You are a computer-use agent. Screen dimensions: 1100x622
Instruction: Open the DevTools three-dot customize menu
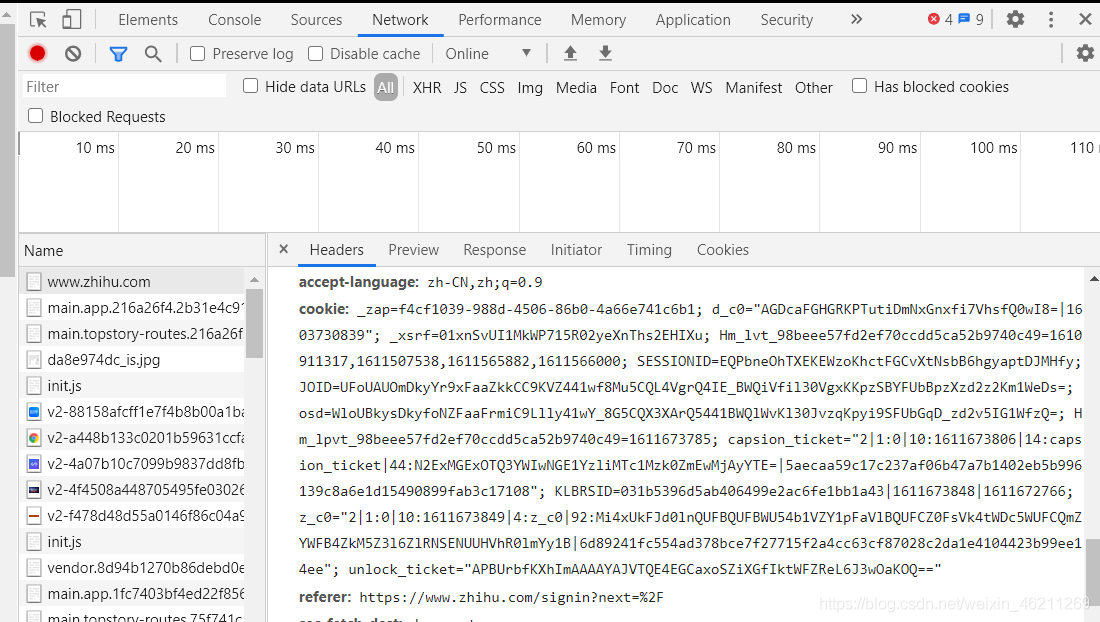pyautogui.click(x=1051, y=20)
